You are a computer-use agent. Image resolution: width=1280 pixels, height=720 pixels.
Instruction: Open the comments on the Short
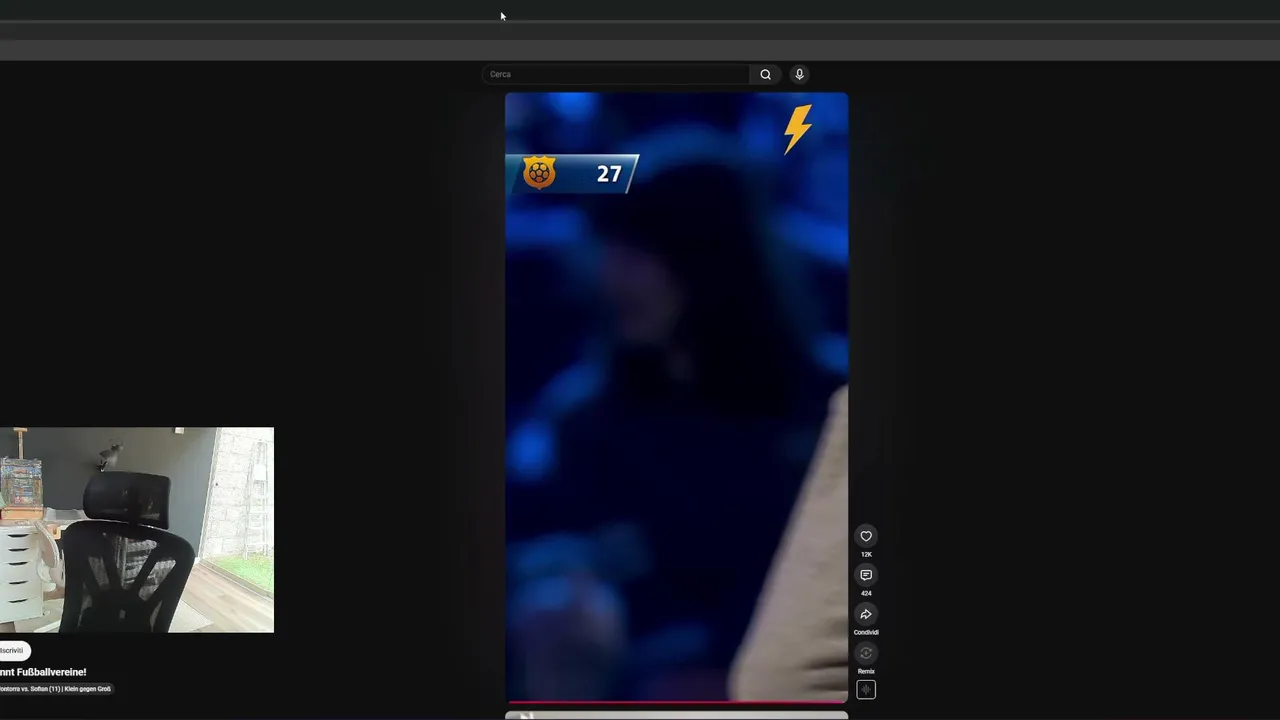[866, 575]
